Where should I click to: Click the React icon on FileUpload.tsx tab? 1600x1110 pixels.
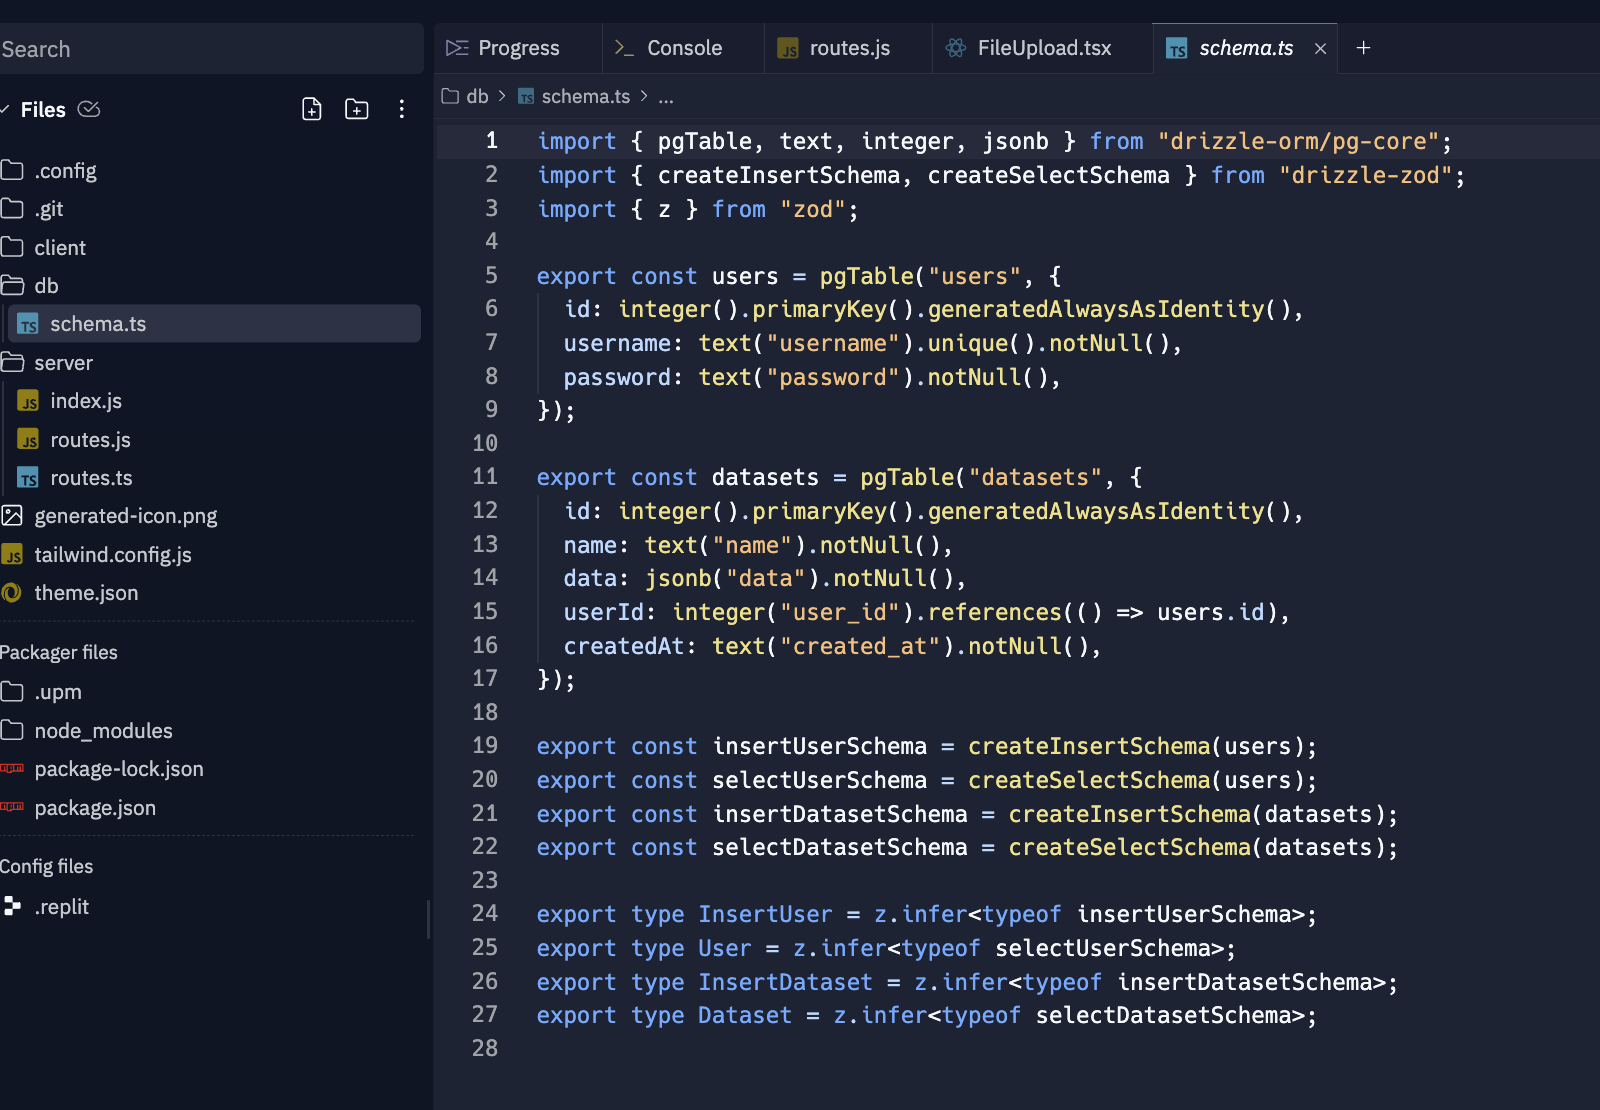click(x=956, y=48)
